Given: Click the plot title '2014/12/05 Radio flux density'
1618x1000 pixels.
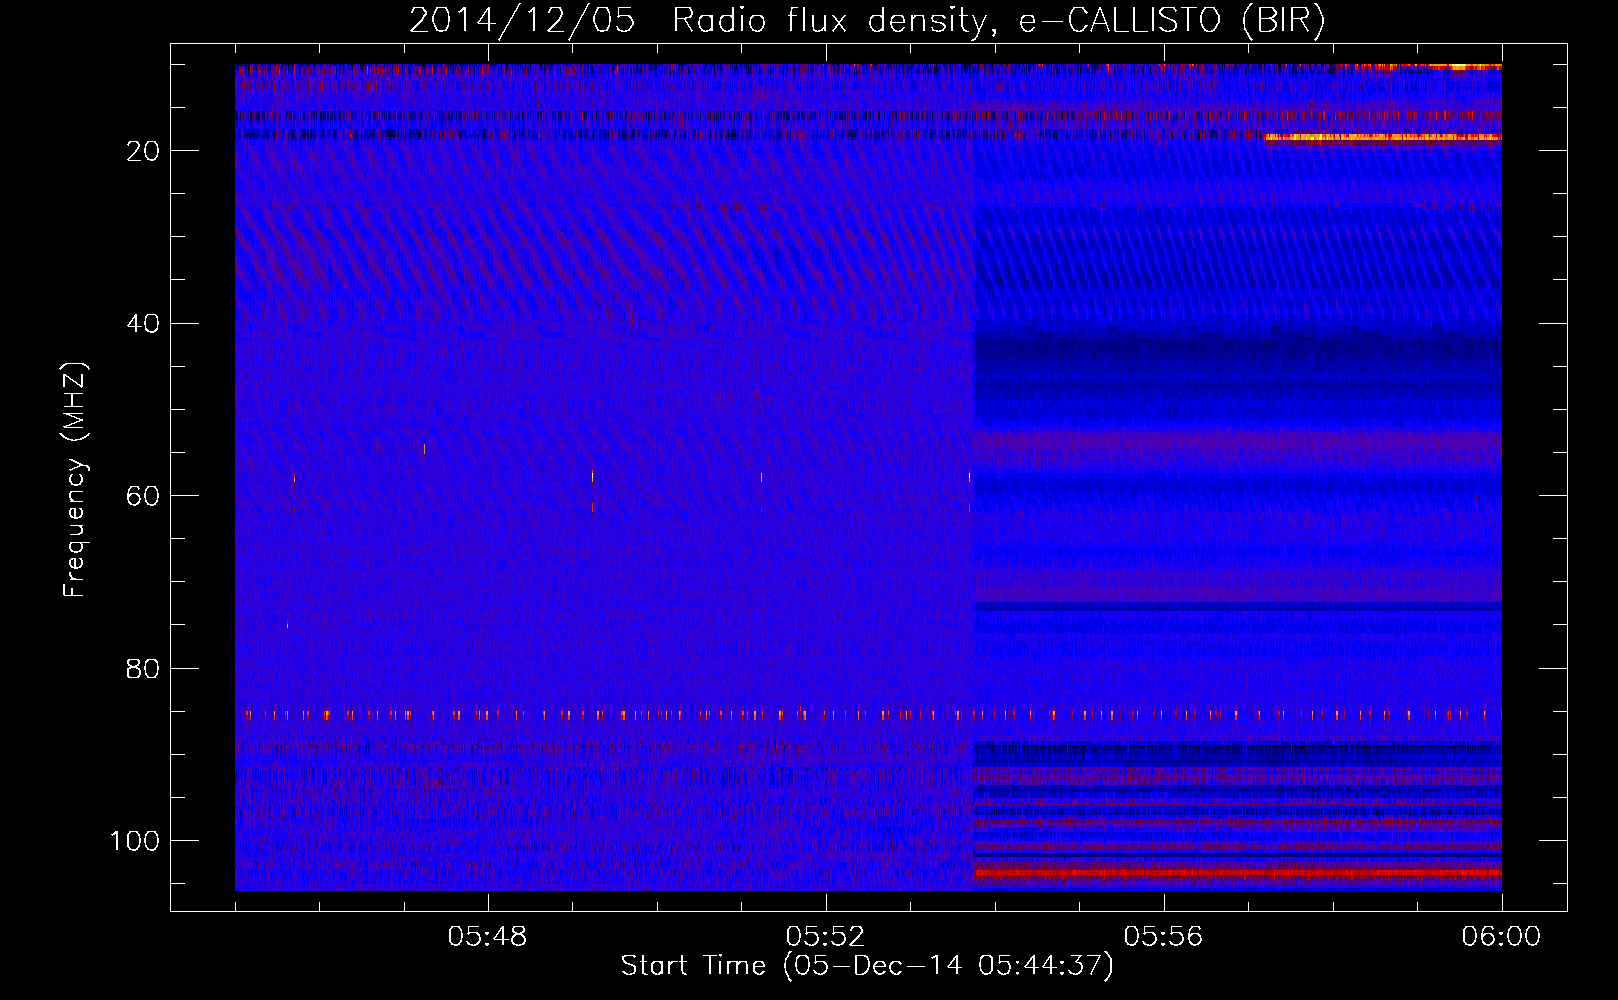Looking at the screenshot, I should [867, 20].
